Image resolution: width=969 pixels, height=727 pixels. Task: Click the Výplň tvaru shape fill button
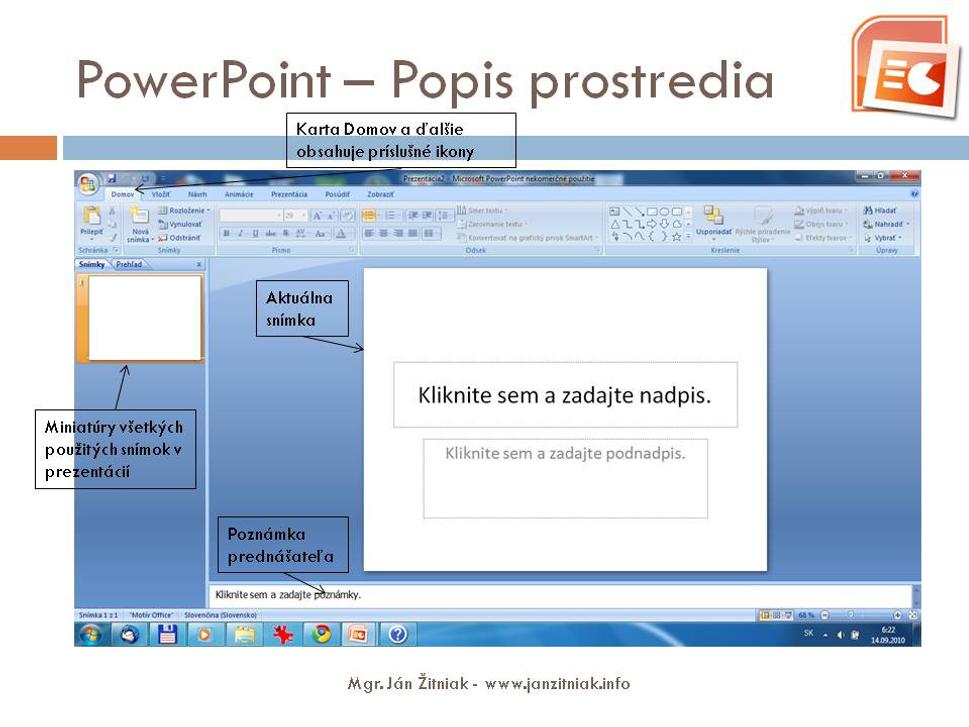click(x=821, y=211)
